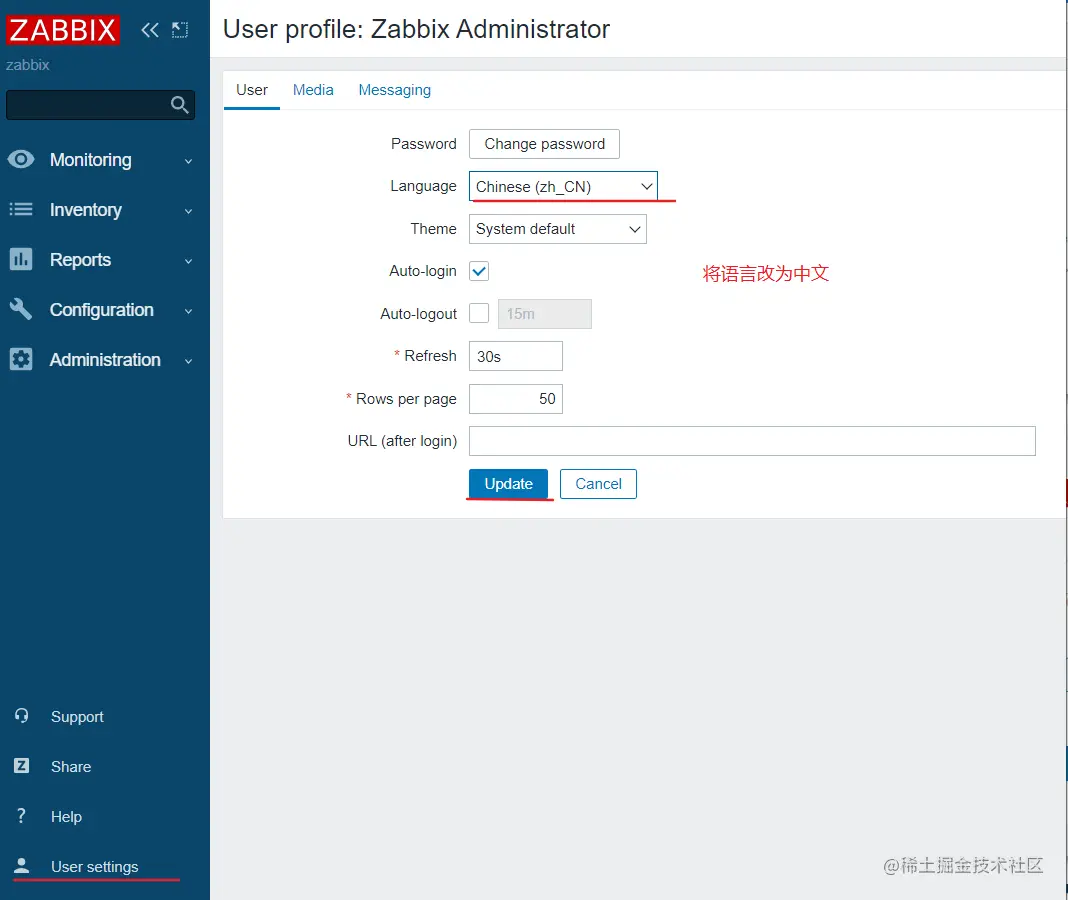Click the Help question mark icon
Screen dimensions: 1068x900
coord(22,816)
